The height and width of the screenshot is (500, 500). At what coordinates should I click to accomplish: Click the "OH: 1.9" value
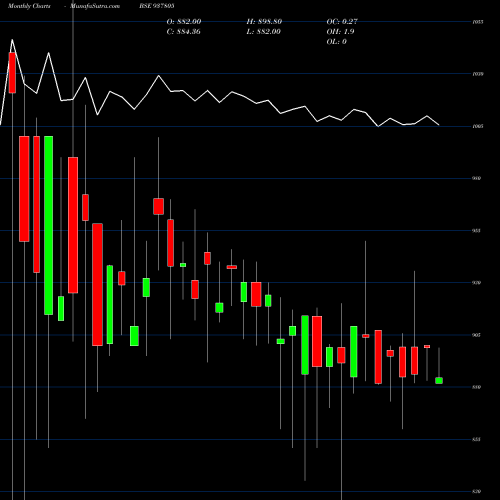click(x=340, y=32)
